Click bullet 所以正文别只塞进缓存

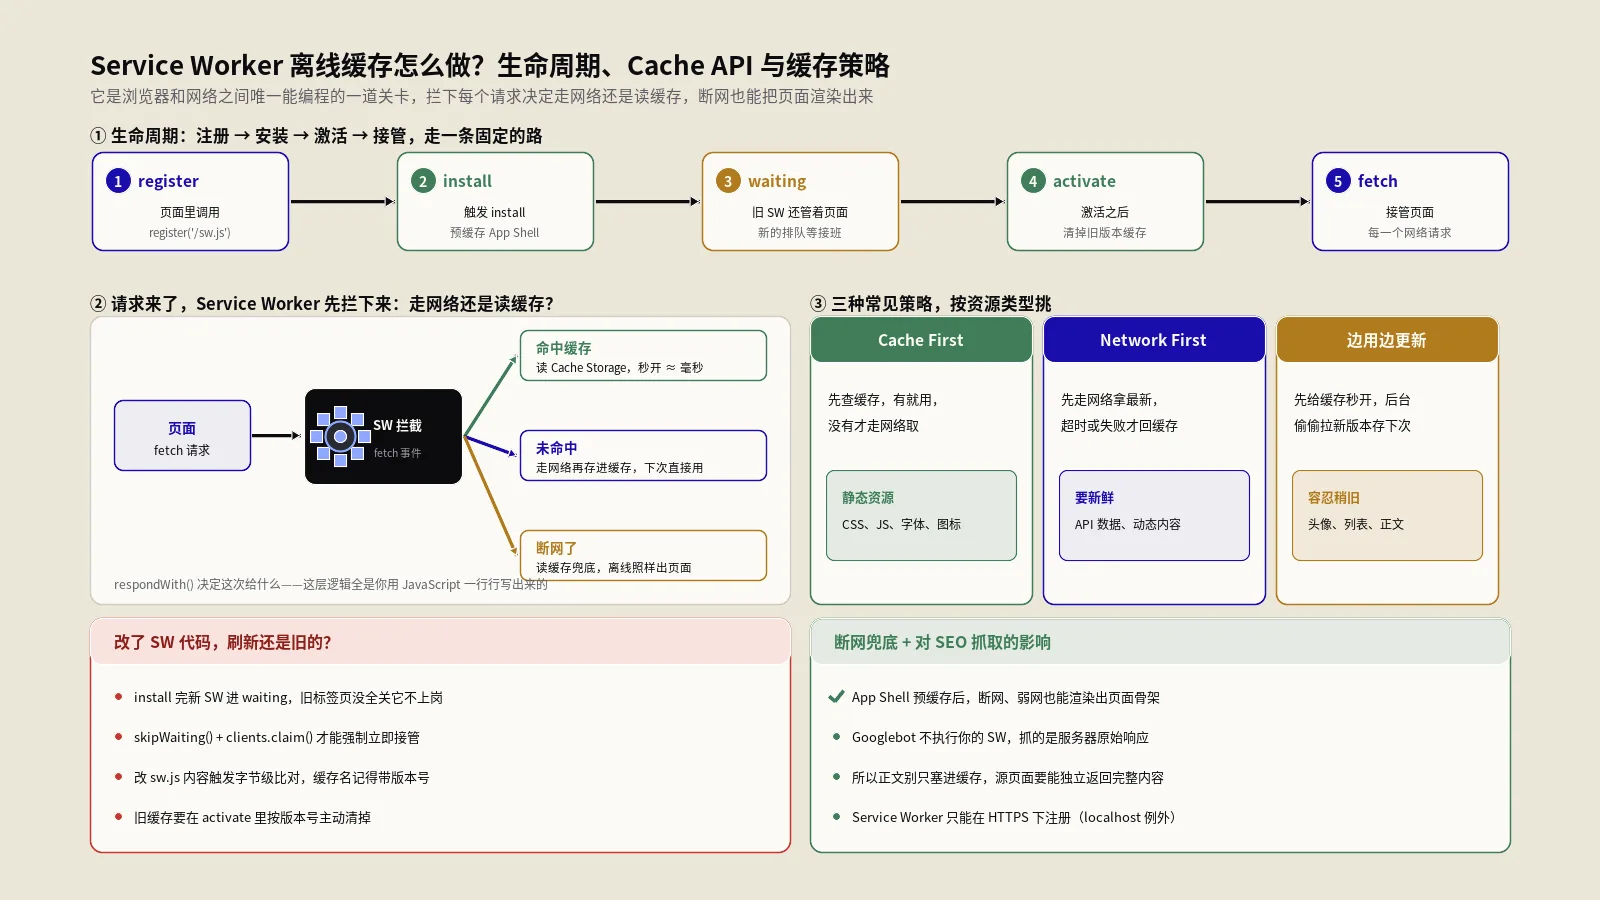coord(1008,778)
